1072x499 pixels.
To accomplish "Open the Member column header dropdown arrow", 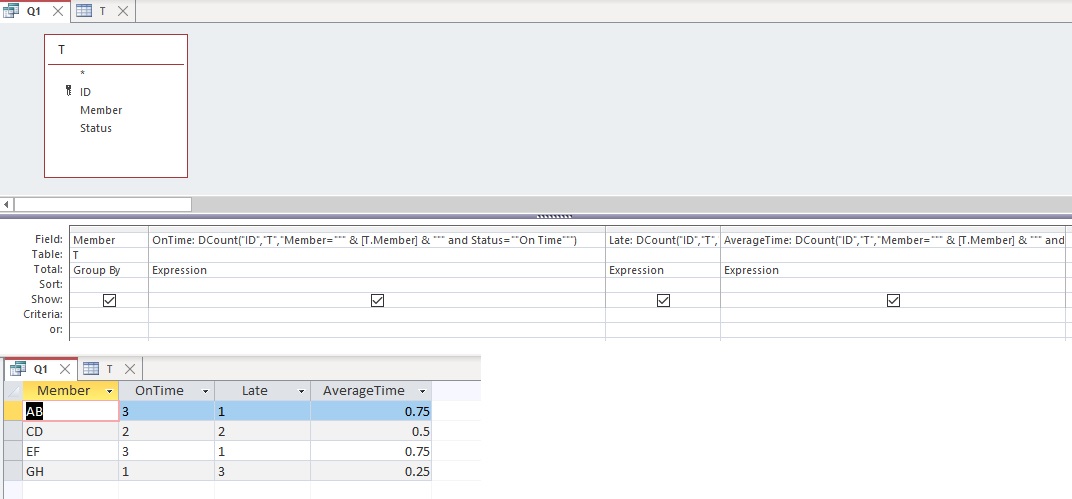I will [x=108, y=391].
